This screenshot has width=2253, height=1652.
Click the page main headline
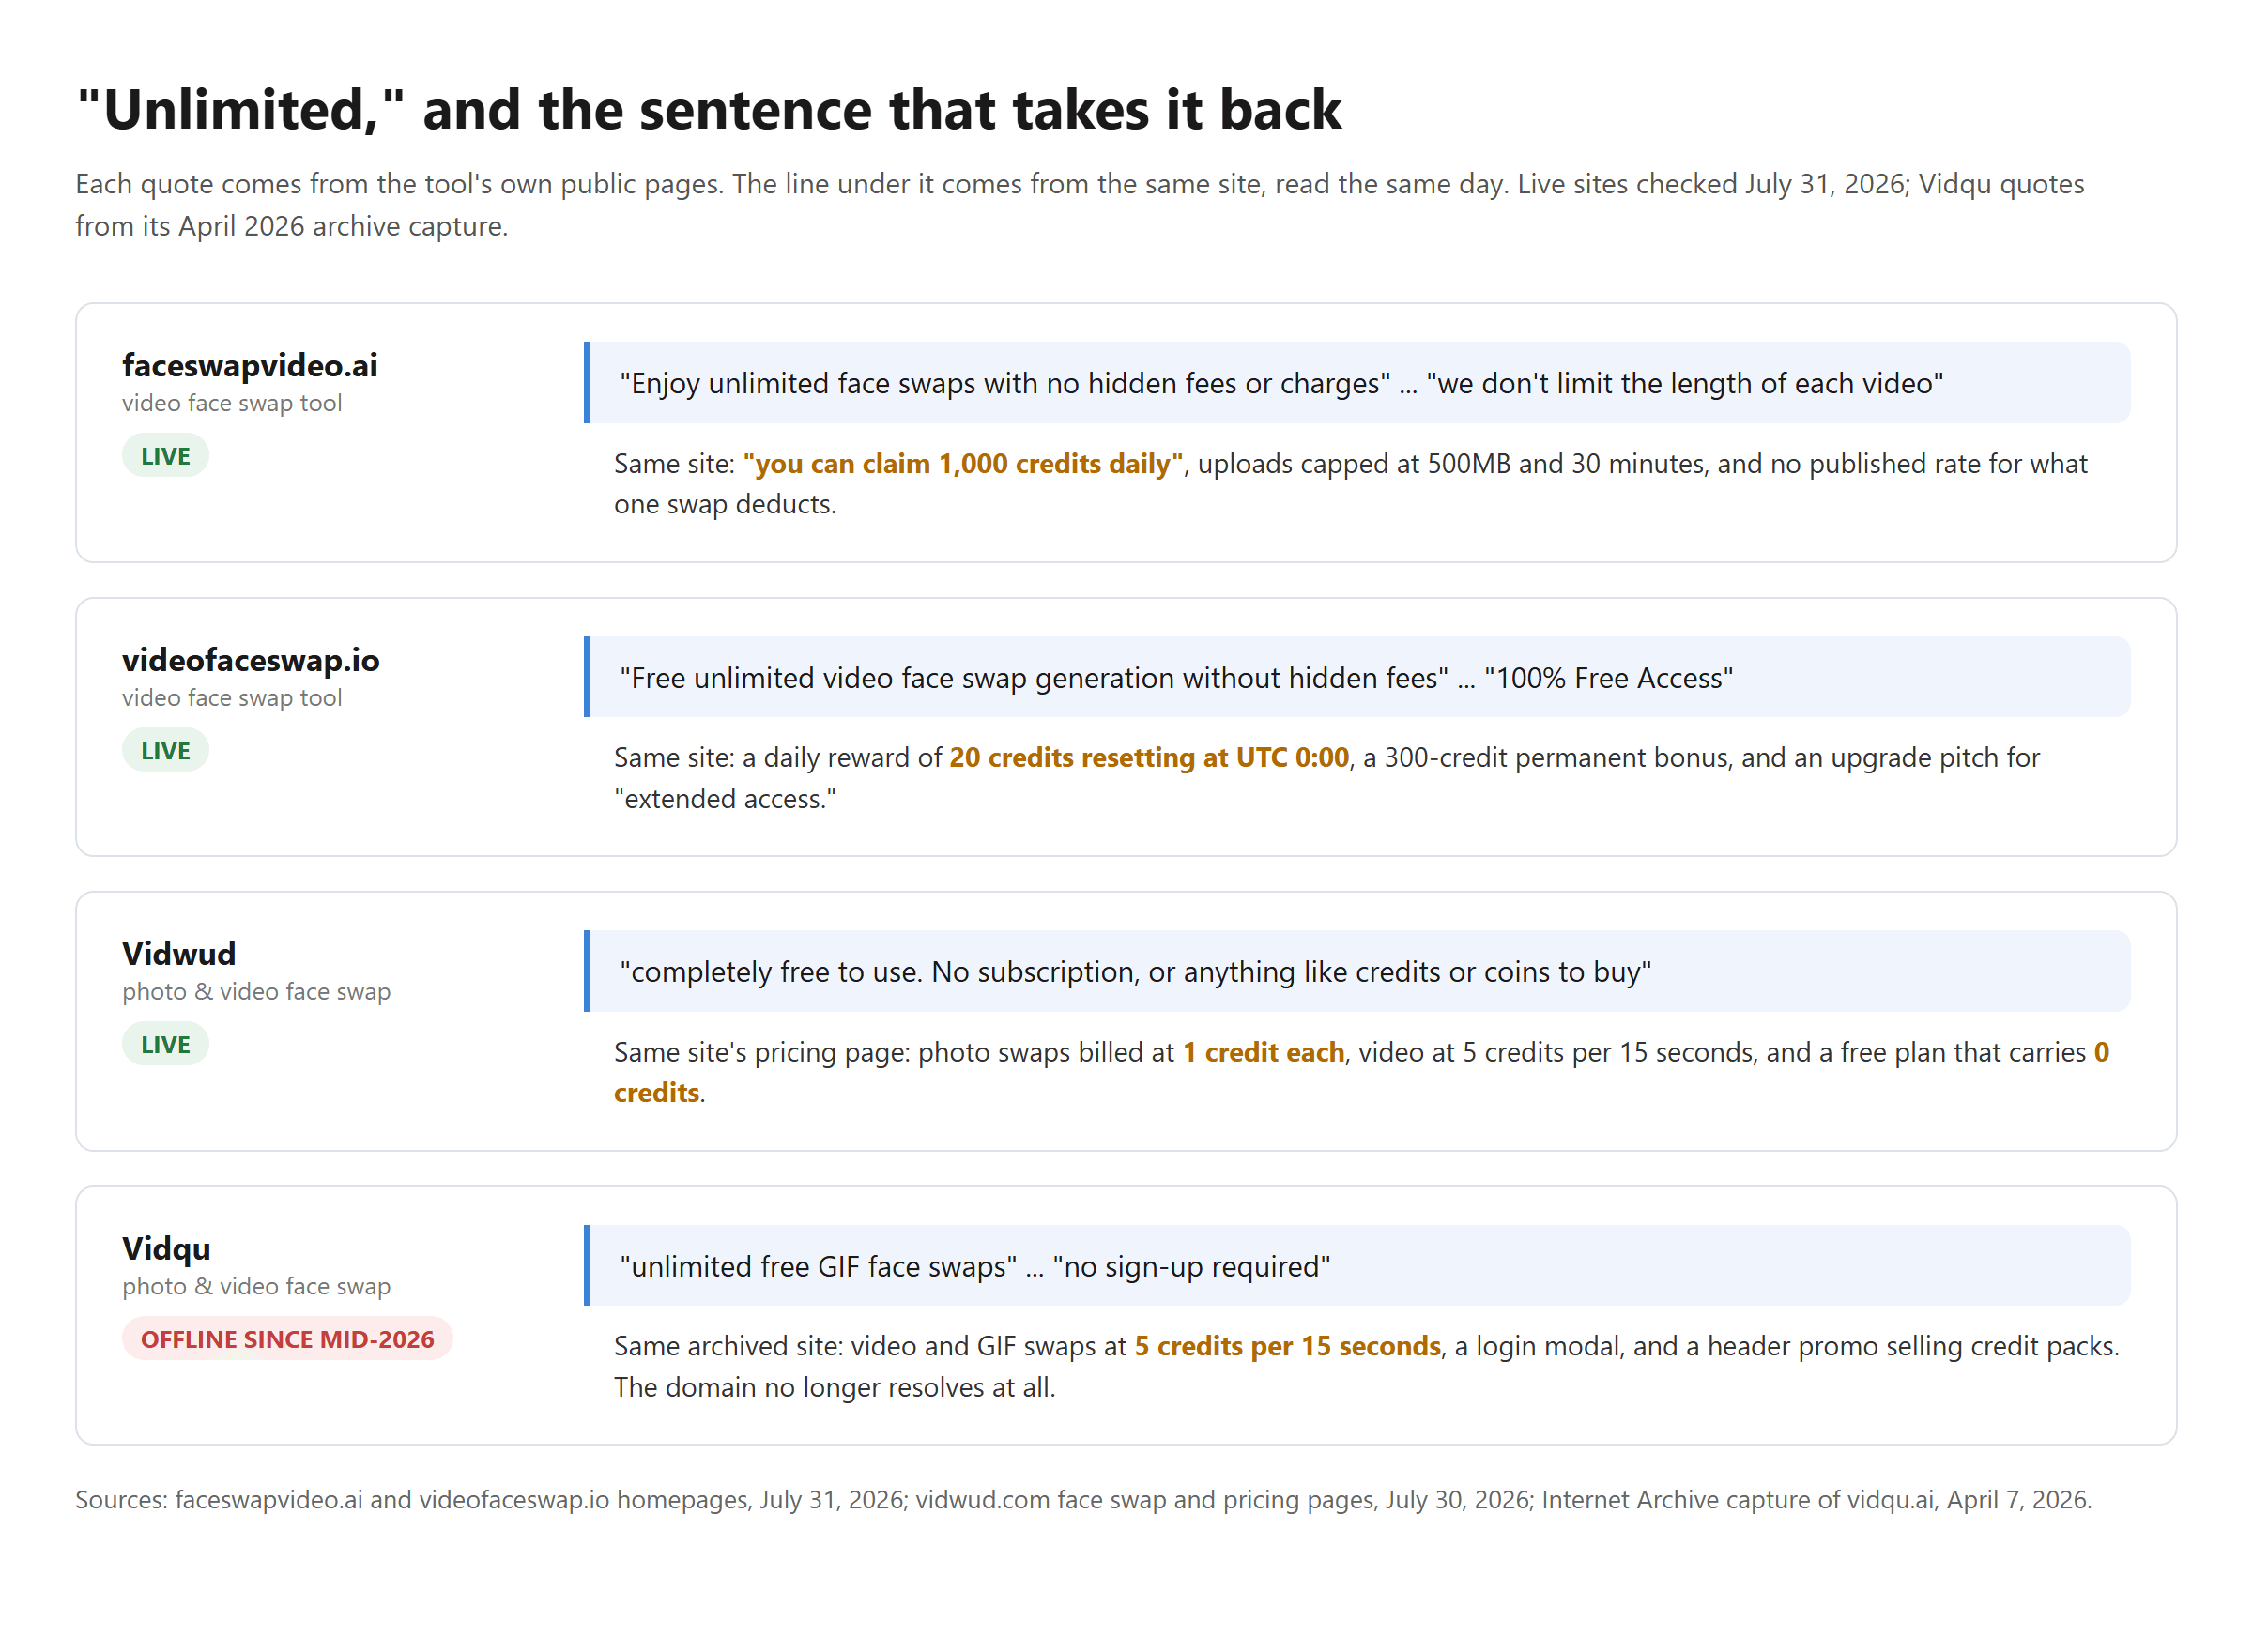pos(709,109)
